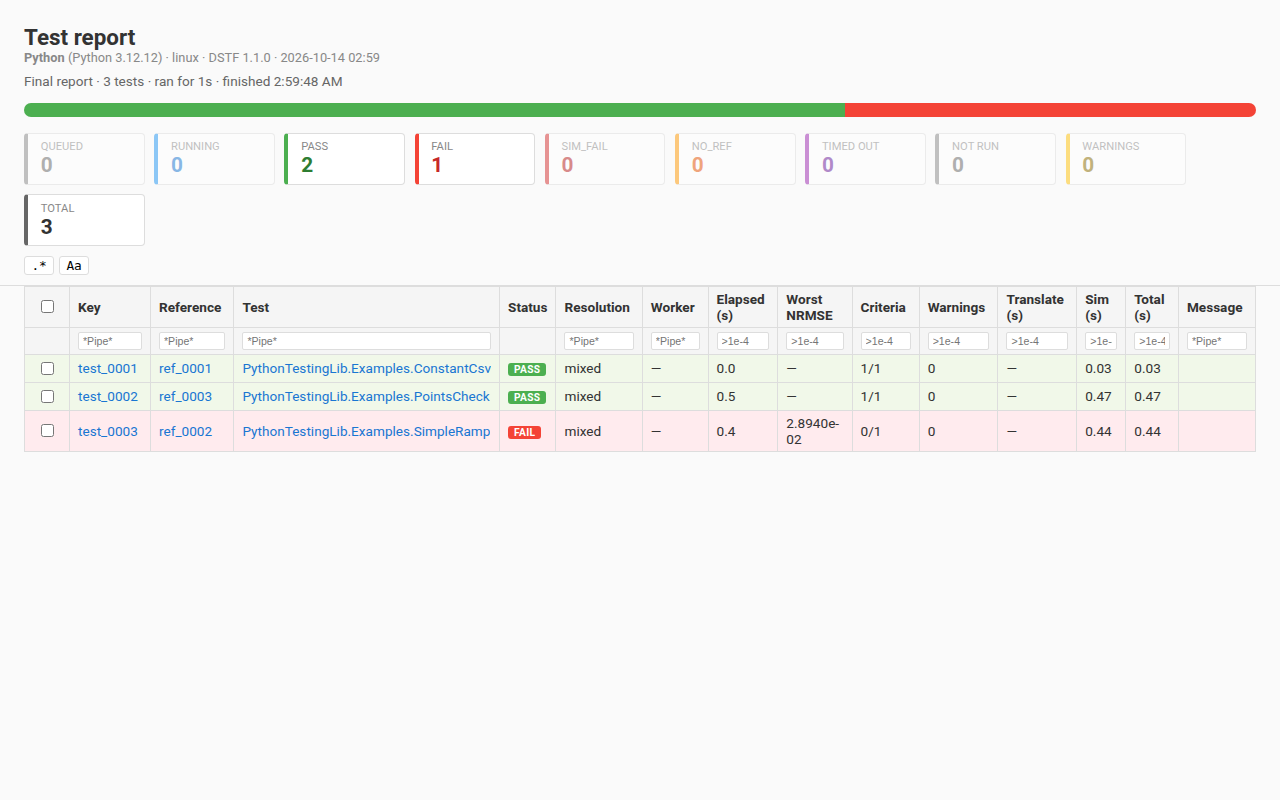This screenshot has height=800, width=1280.
Task: Click the FAIL badge in the test_0003 row
Action: click(524, 432)
